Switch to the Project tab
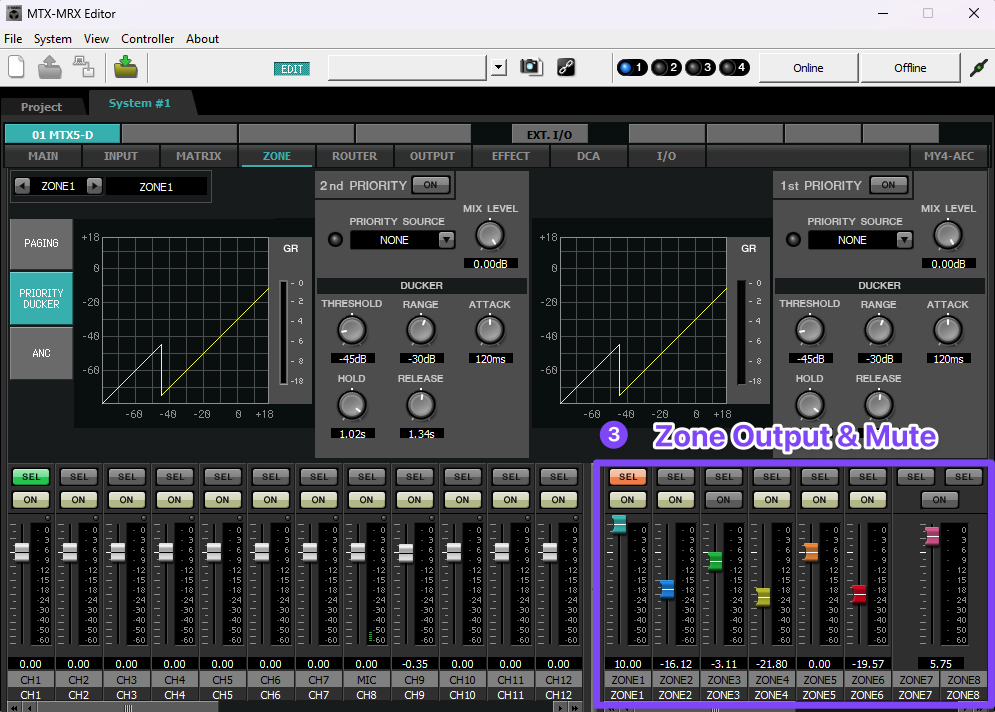The image size is (995, 712). [x=42, y=107]
